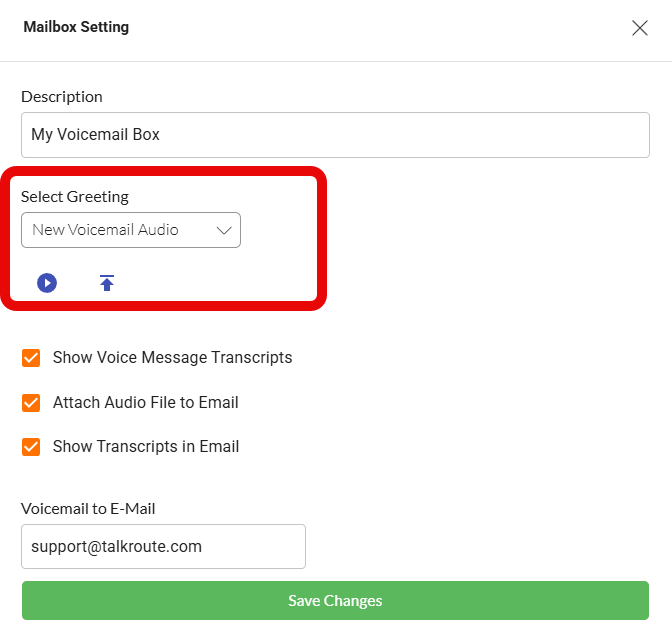Viewport: 672px width, 638px height.
Task: Click the "My Voicemail Box" text
Action: (x=96, y=135)
